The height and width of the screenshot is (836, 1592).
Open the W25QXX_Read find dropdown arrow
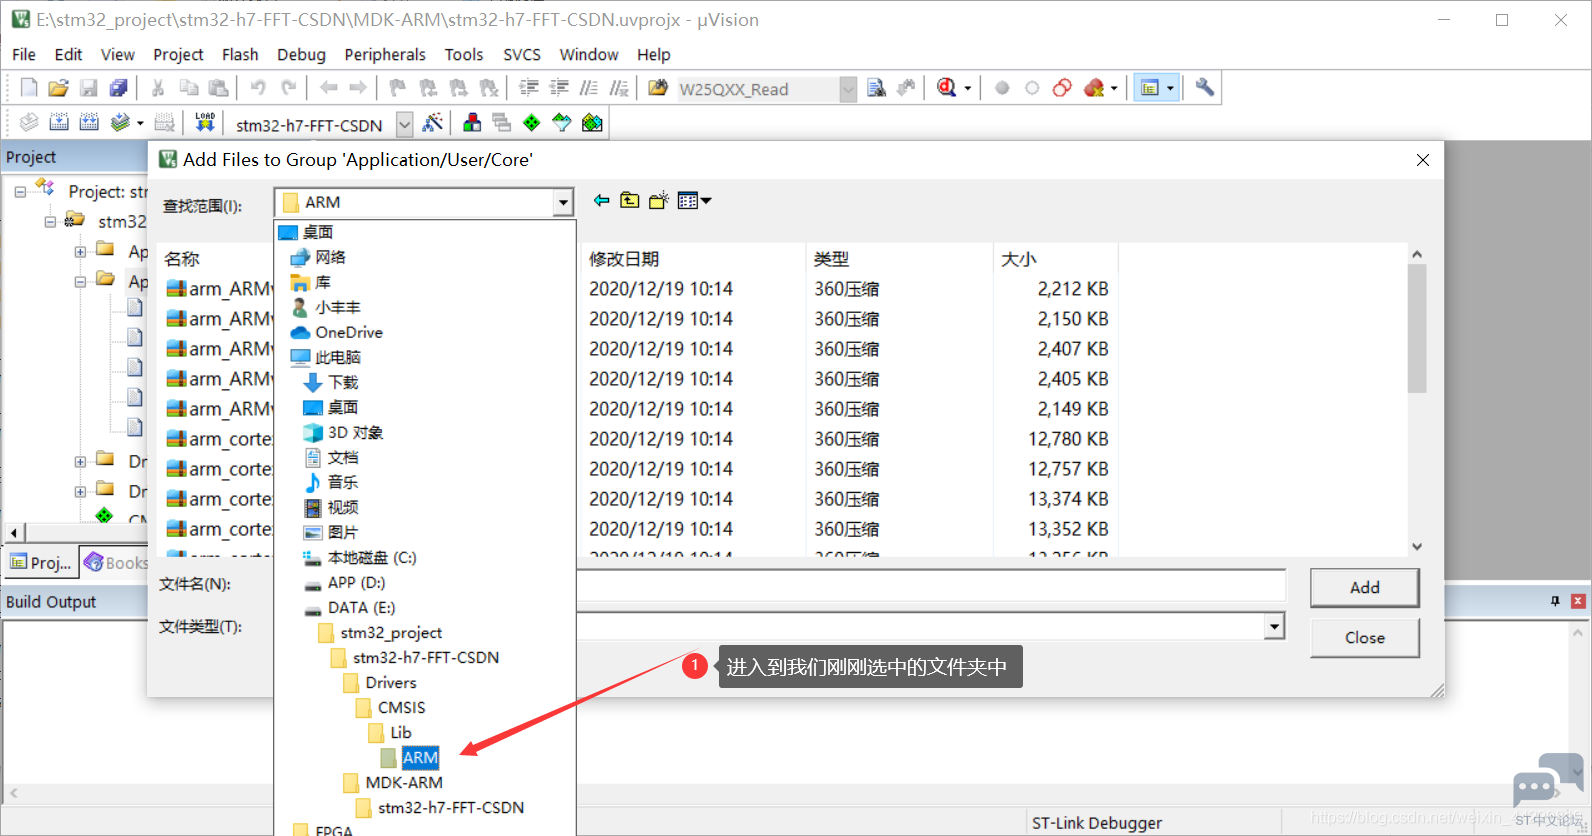click(848, 89)
